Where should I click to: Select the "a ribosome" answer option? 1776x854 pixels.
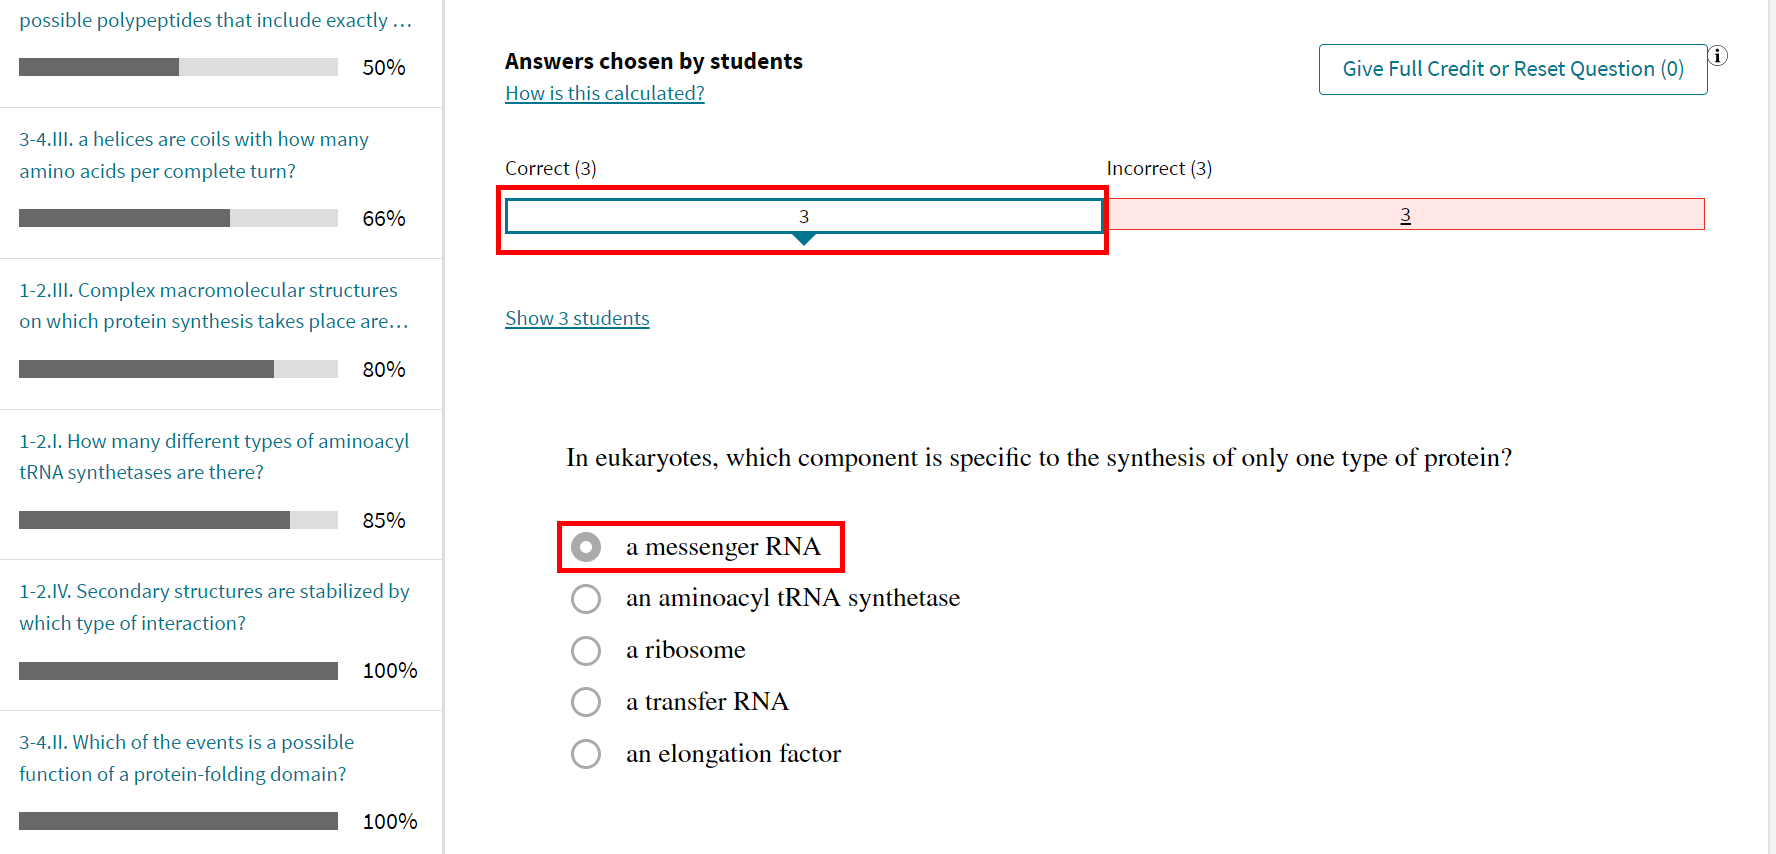click(586, 650)
